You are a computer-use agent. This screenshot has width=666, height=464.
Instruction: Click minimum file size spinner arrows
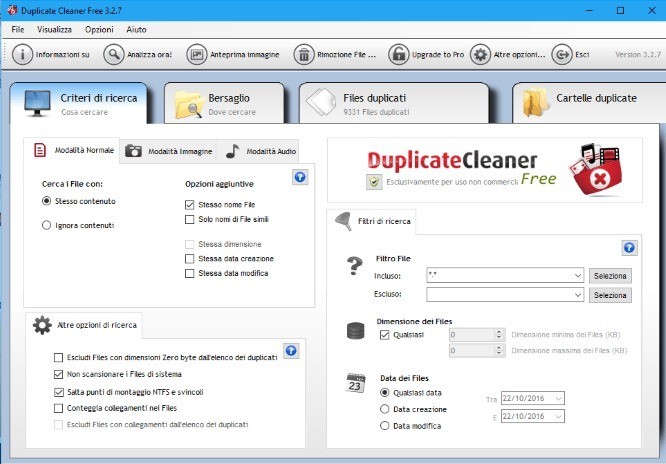click(499, 335)
